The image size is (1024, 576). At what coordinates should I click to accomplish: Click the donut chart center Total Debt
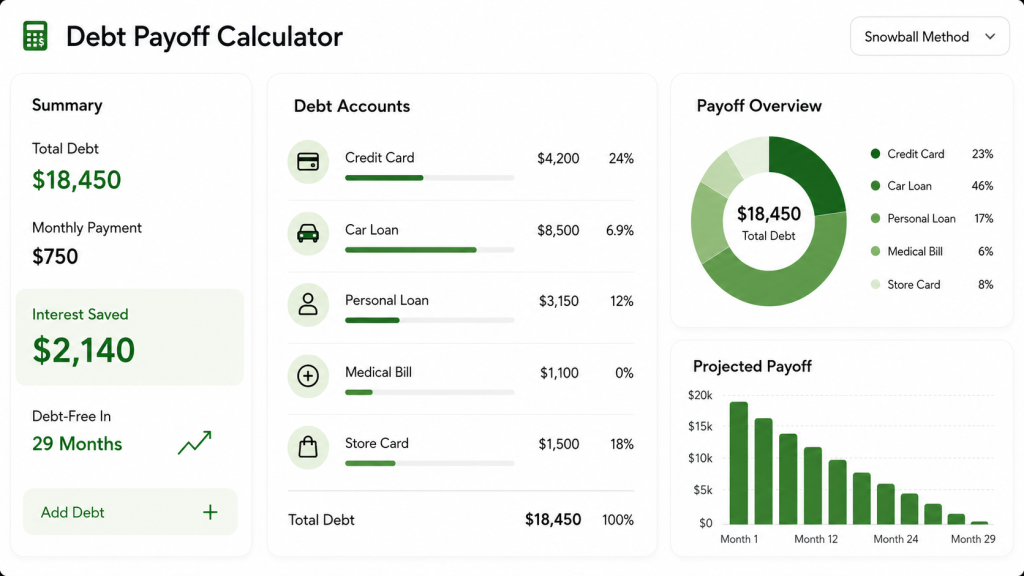point(769,222)
